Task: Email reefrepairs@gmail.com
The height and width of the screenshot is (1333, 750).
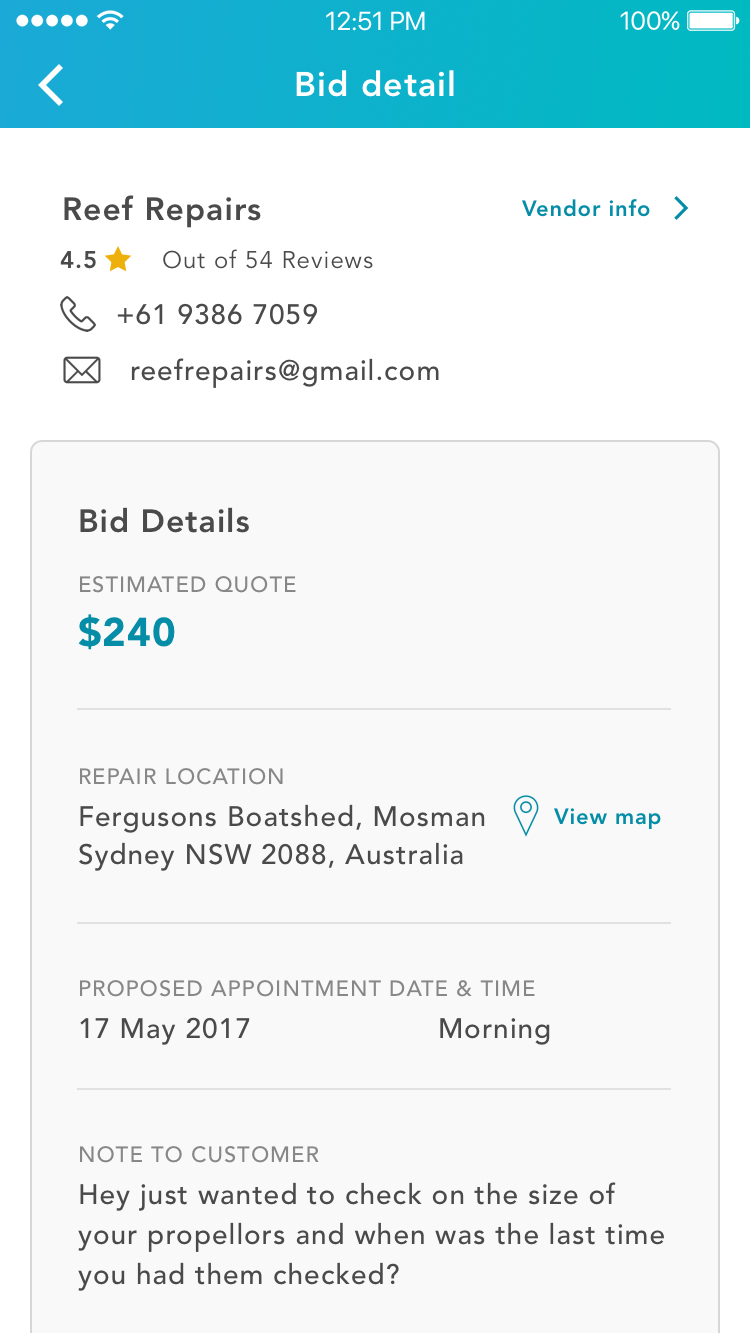Action: [285, 372]
